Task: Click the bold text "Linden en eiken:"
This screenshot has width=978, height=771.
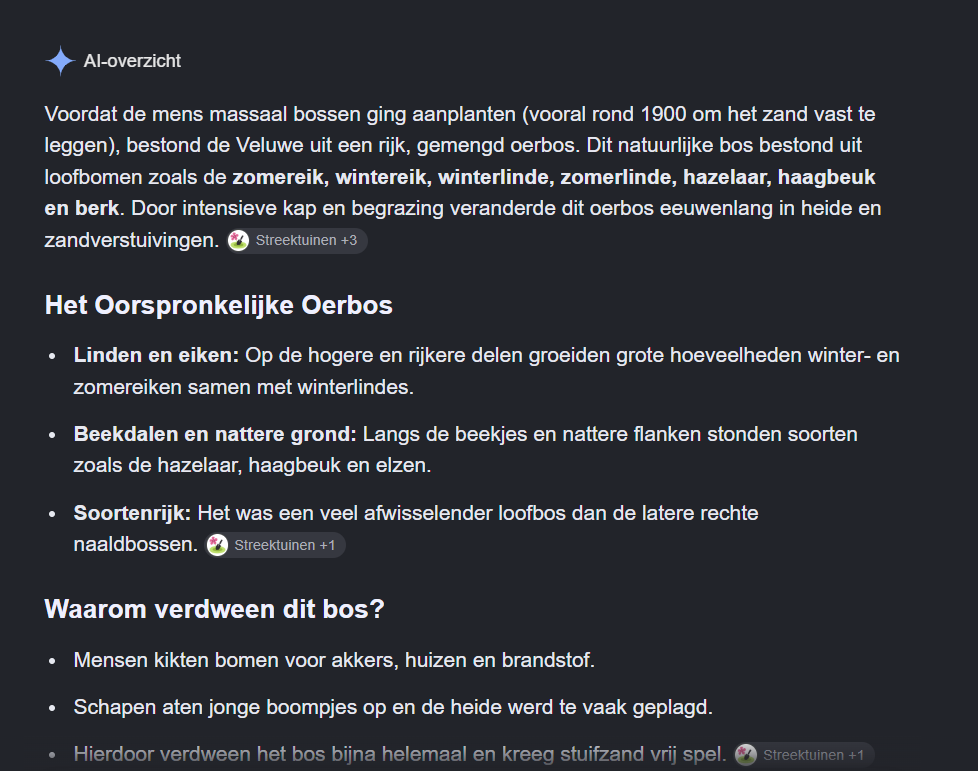Action: [x=157, y=356]
